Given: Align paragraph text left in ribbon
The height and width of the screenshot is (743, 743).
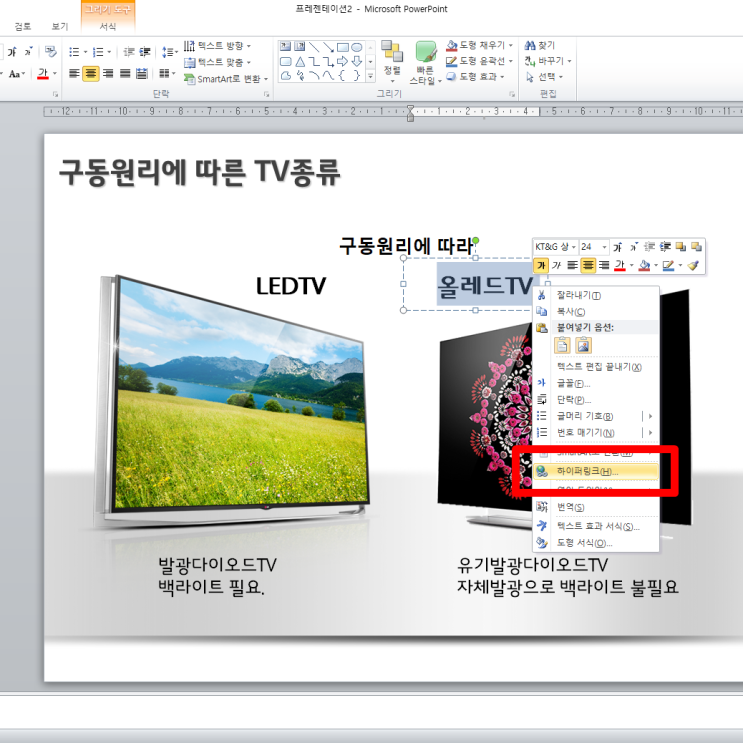Looking at the screenshot, I should coord(74,73).
